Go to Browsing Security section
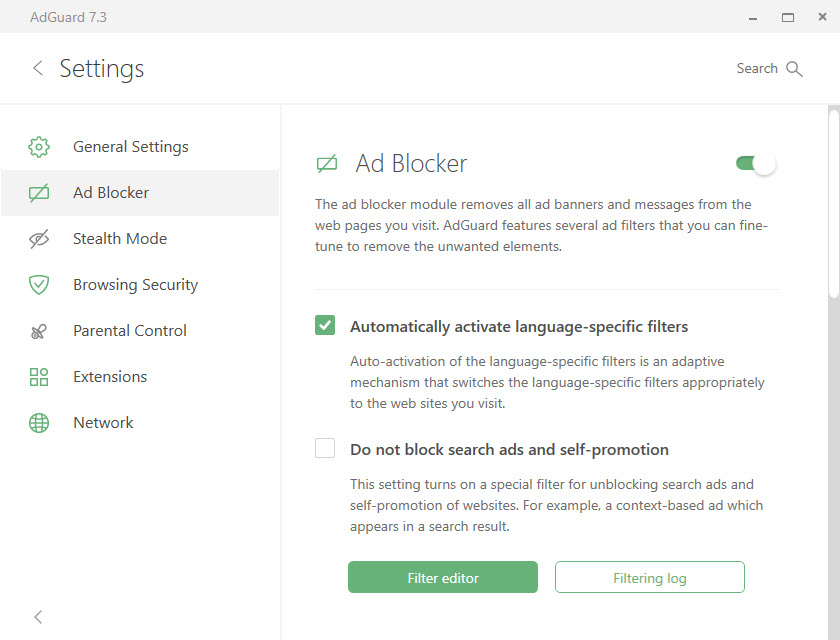 [140, 285]
